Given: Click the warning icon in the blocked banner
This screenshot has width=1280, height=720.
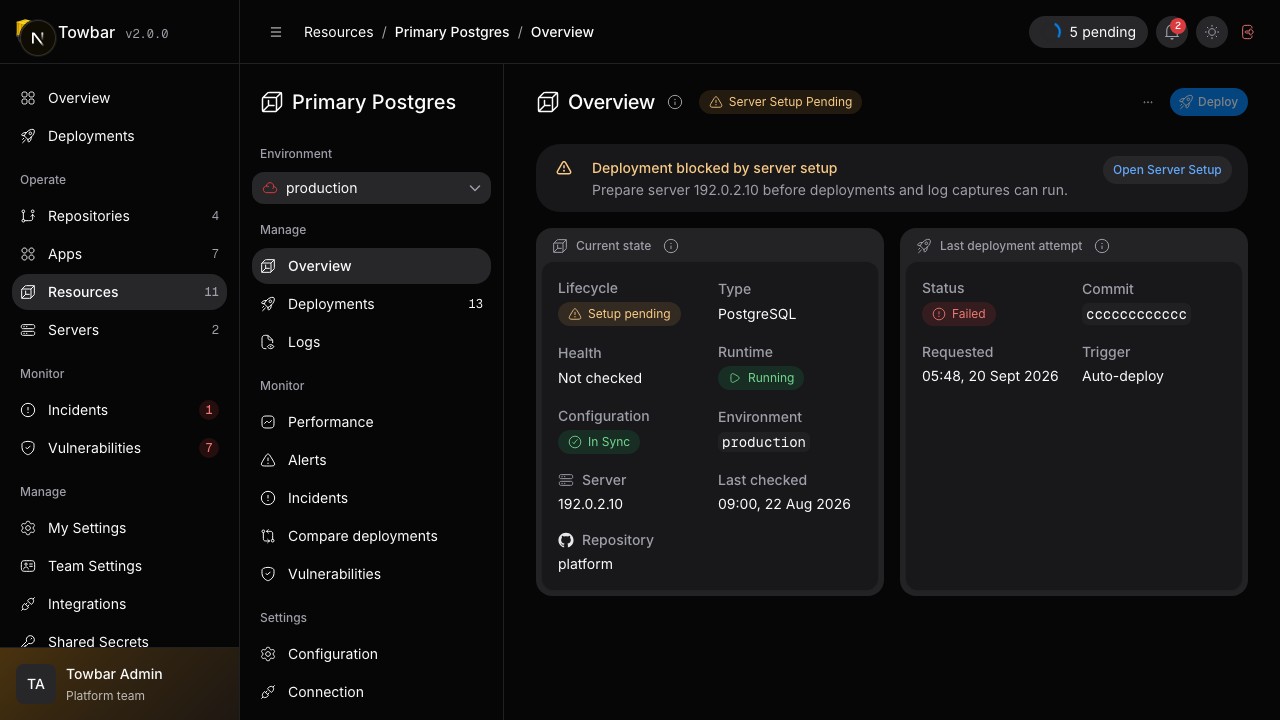Looking at the screenshot, I should pyautogui.click(x=564, y=169).
